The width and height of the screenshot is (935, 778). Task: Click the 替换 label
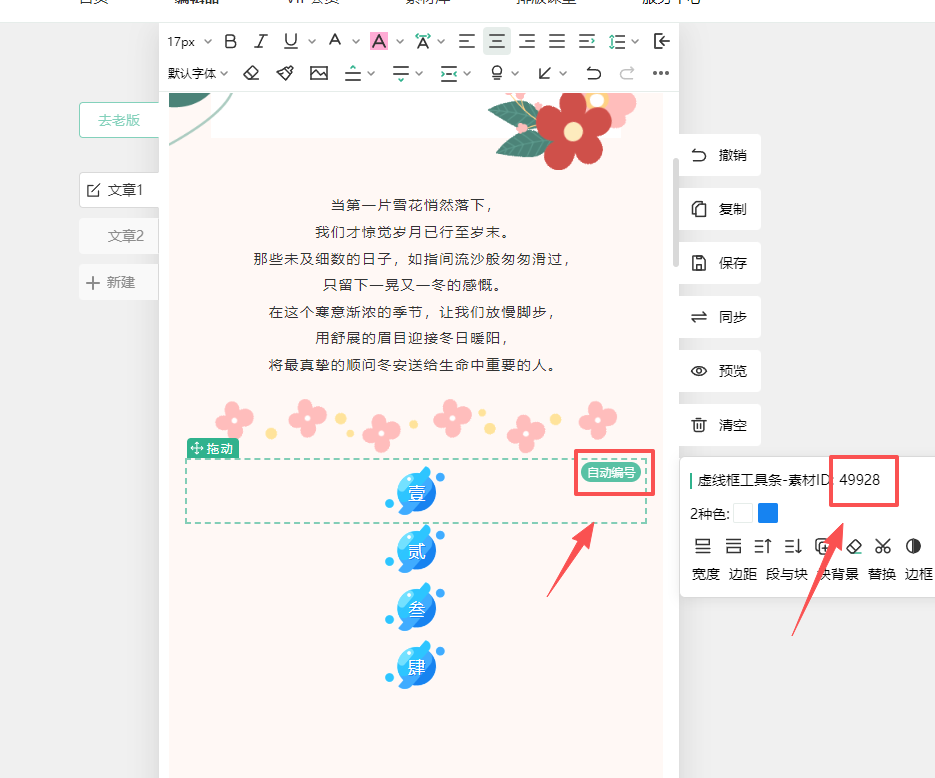[x=882, y=574]
